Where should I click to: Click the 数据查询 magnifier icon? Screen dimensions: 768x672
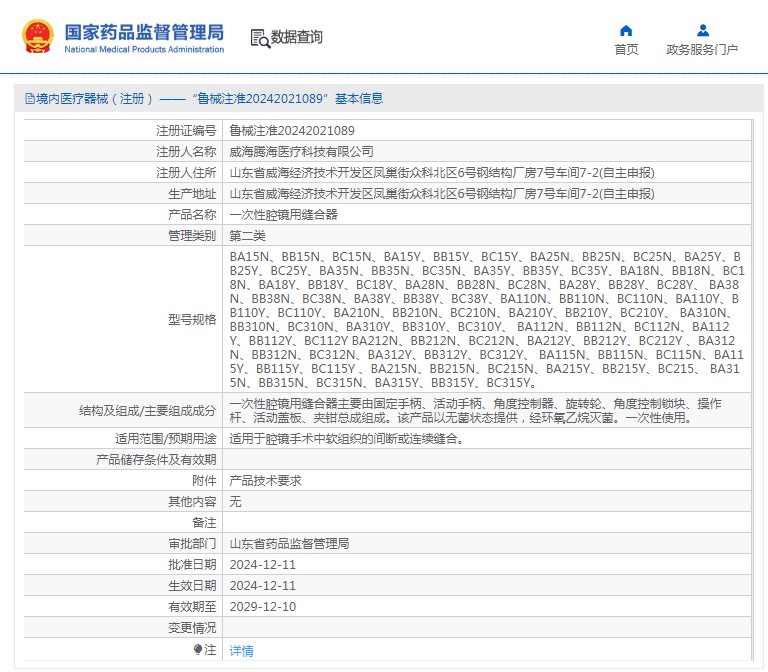coord(260,38)
